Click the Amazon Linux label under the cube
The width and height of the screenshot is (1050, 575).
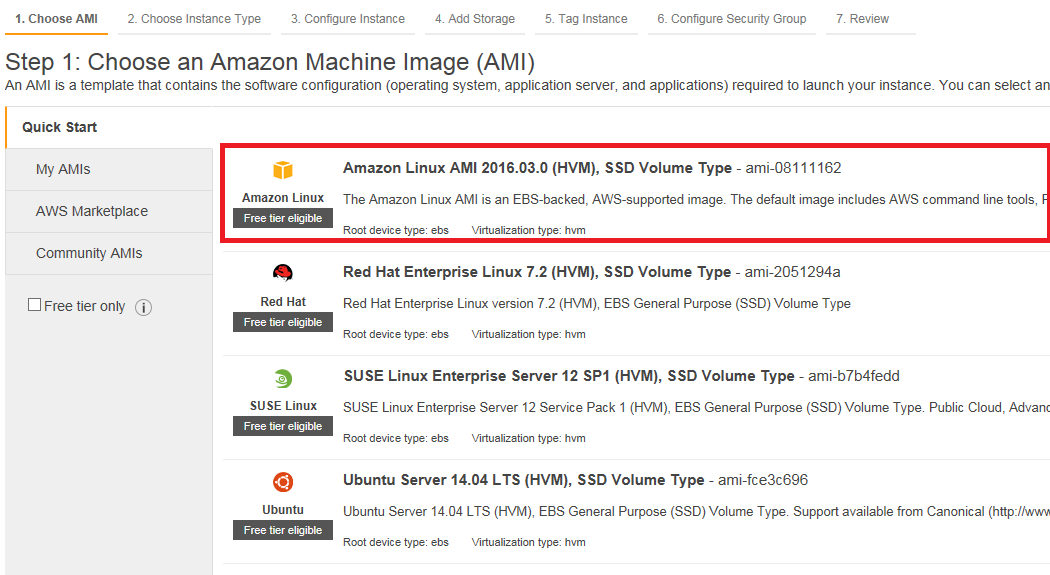[283, 197]
